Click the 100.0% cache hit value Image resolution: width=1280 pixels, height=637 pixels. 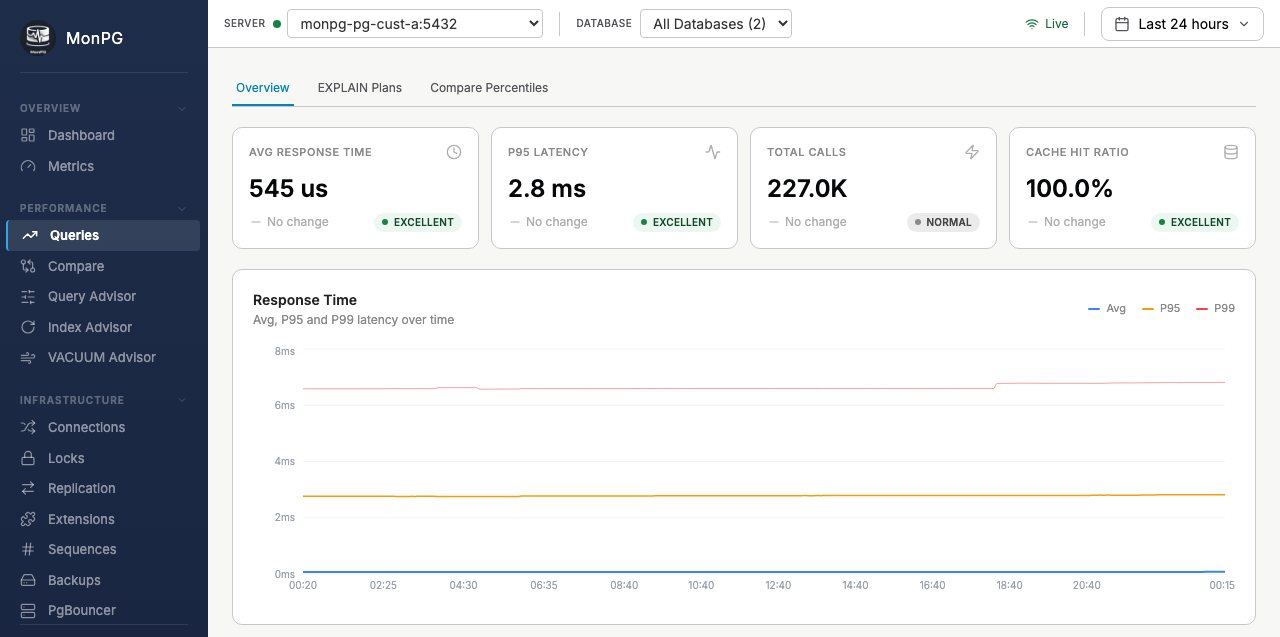[x=1069, y=188]
